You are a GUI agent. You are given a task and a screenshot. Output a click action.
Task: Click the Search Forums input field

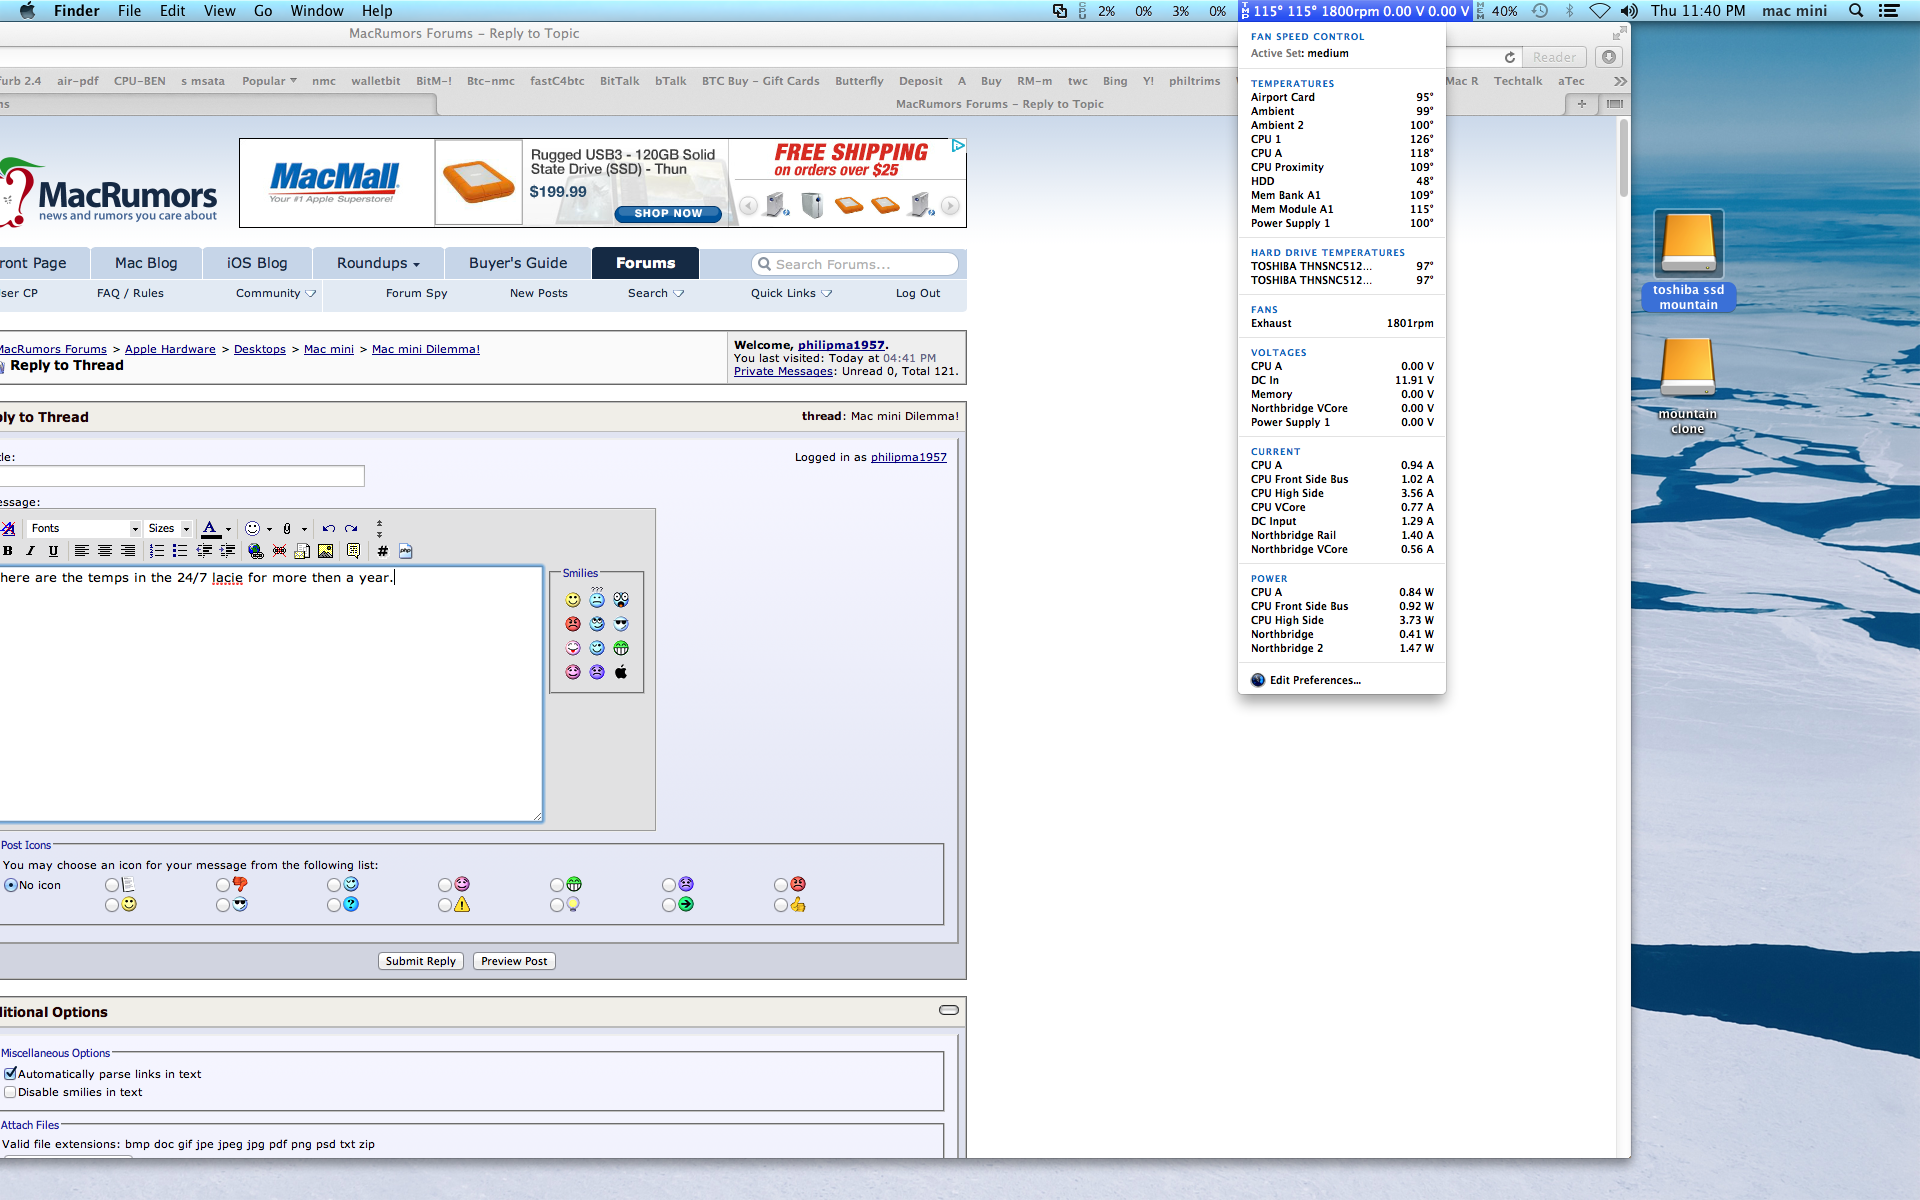tap(855, 264)
